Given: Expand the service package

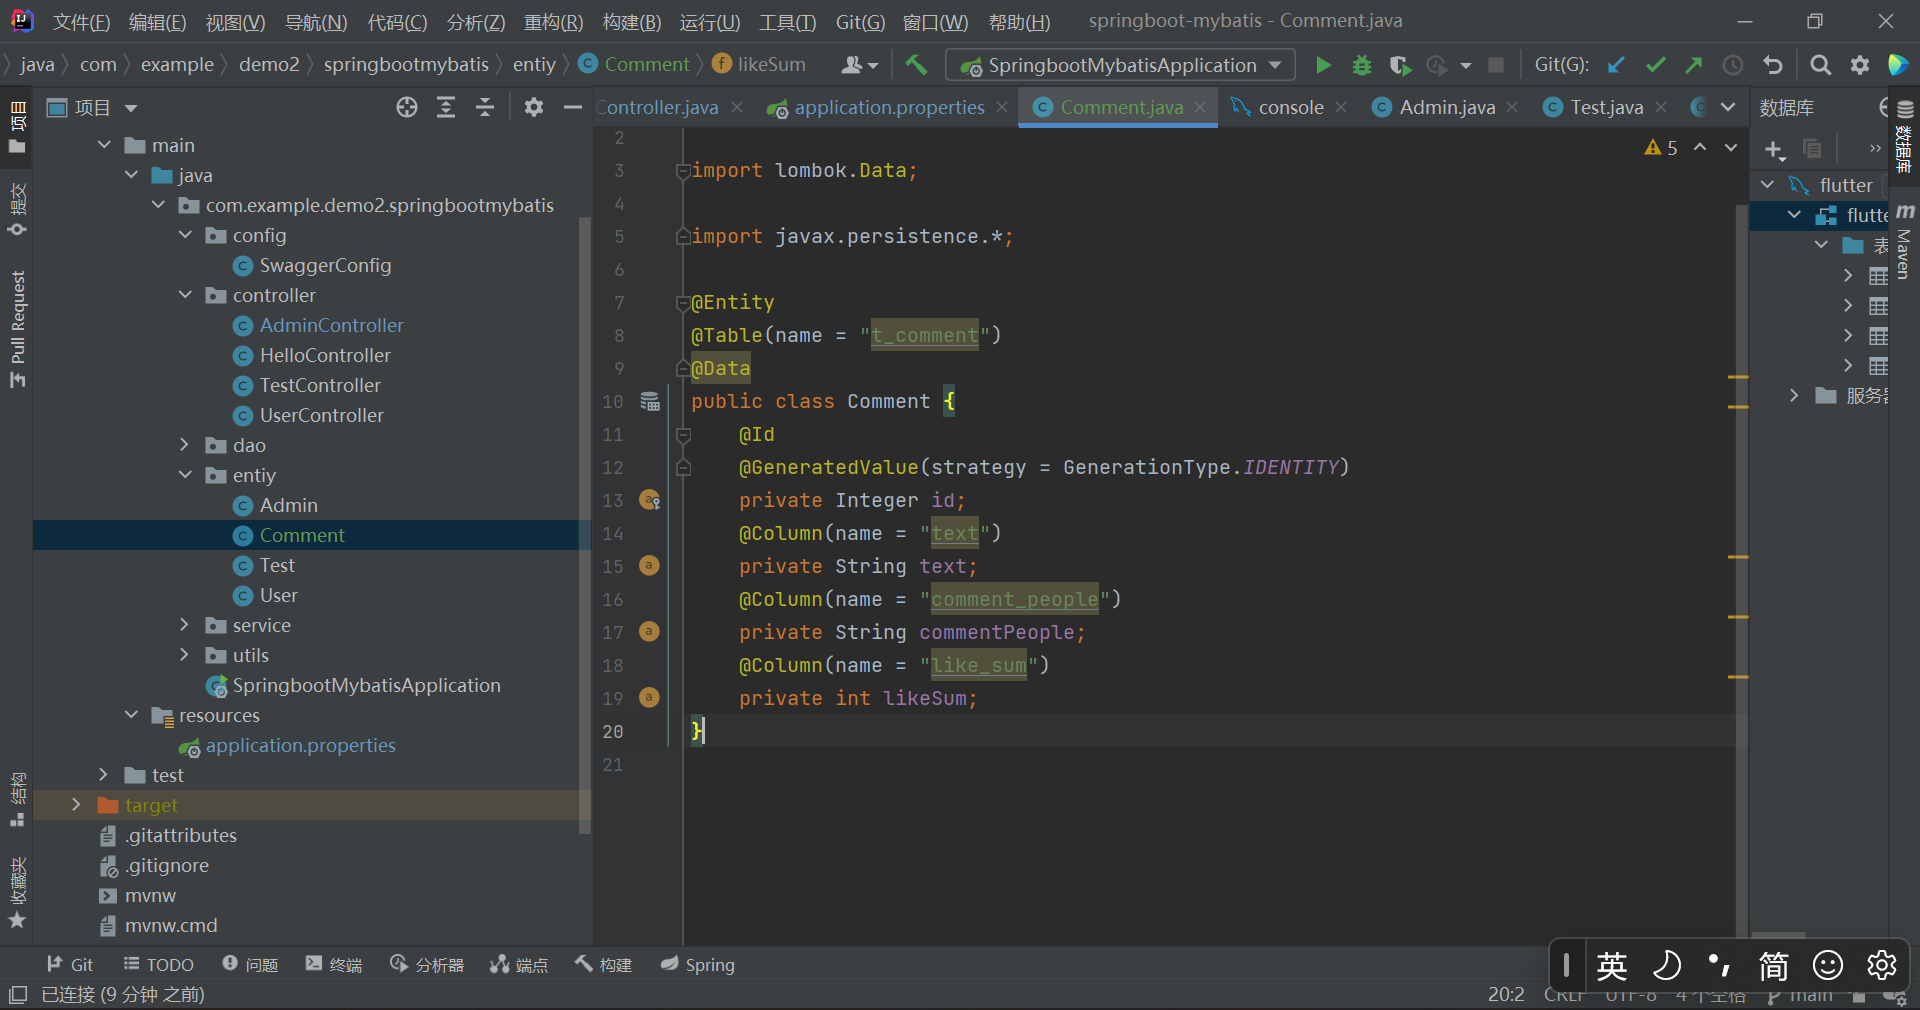Looking at the screenshot, I should (x=184, y=625).
